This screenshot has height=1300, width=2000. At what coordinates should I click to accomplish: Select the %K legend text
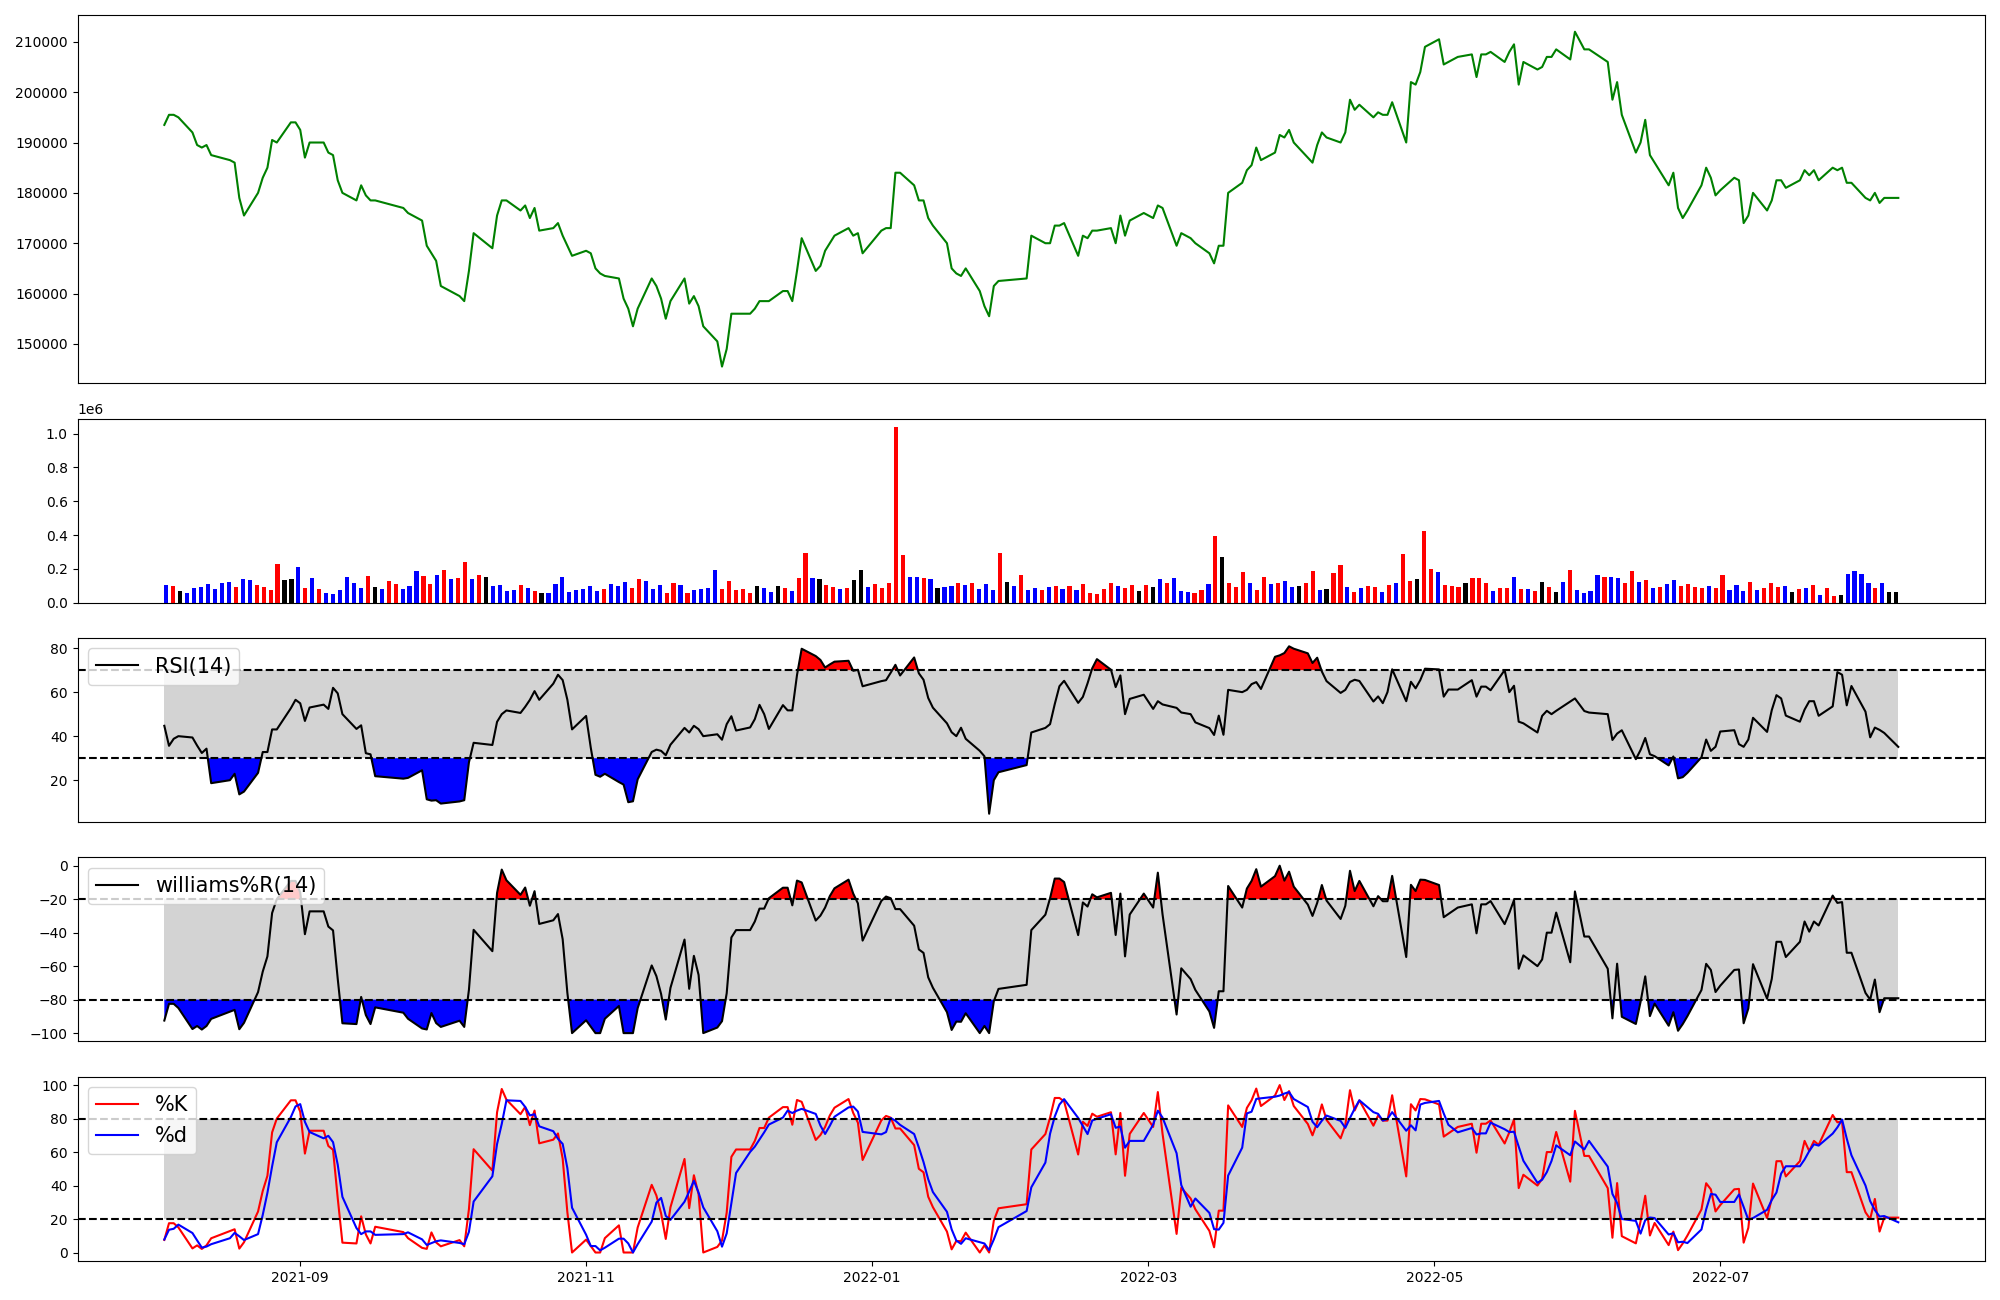171,1104
